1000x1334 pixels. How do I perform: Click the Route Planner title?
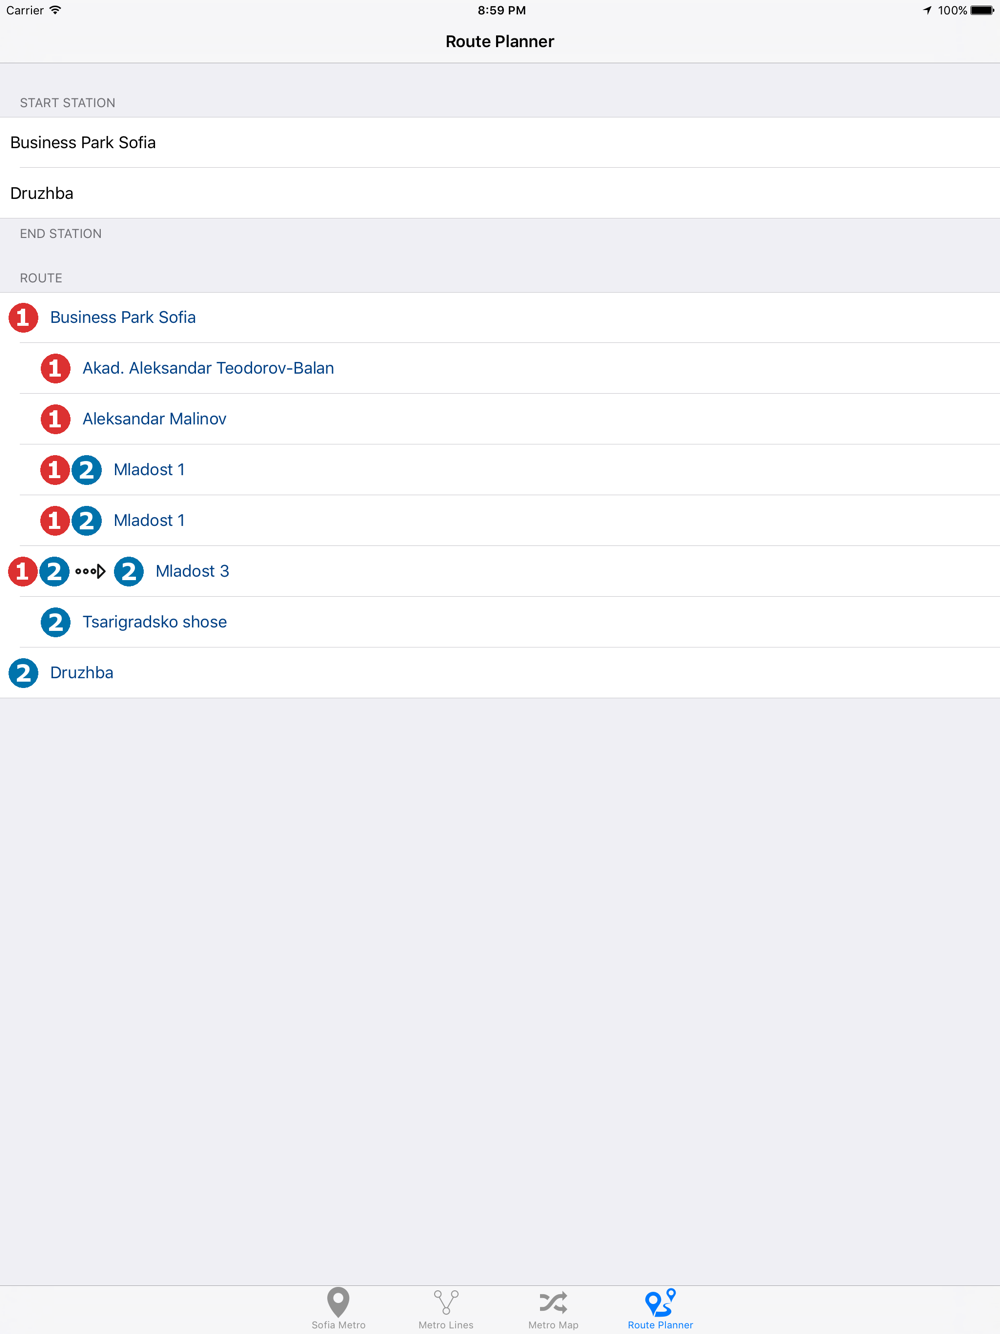[x=500, y=41]
